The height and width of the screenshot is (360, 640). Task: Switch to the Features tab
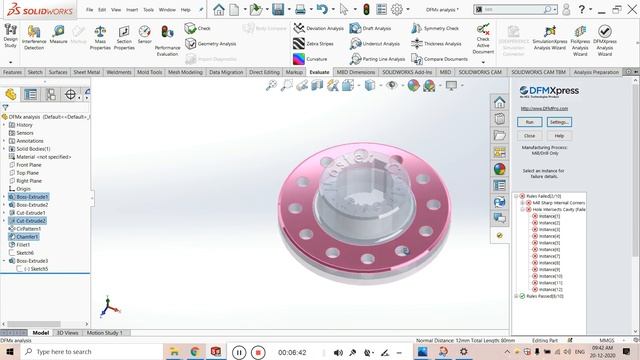point(12,72)
